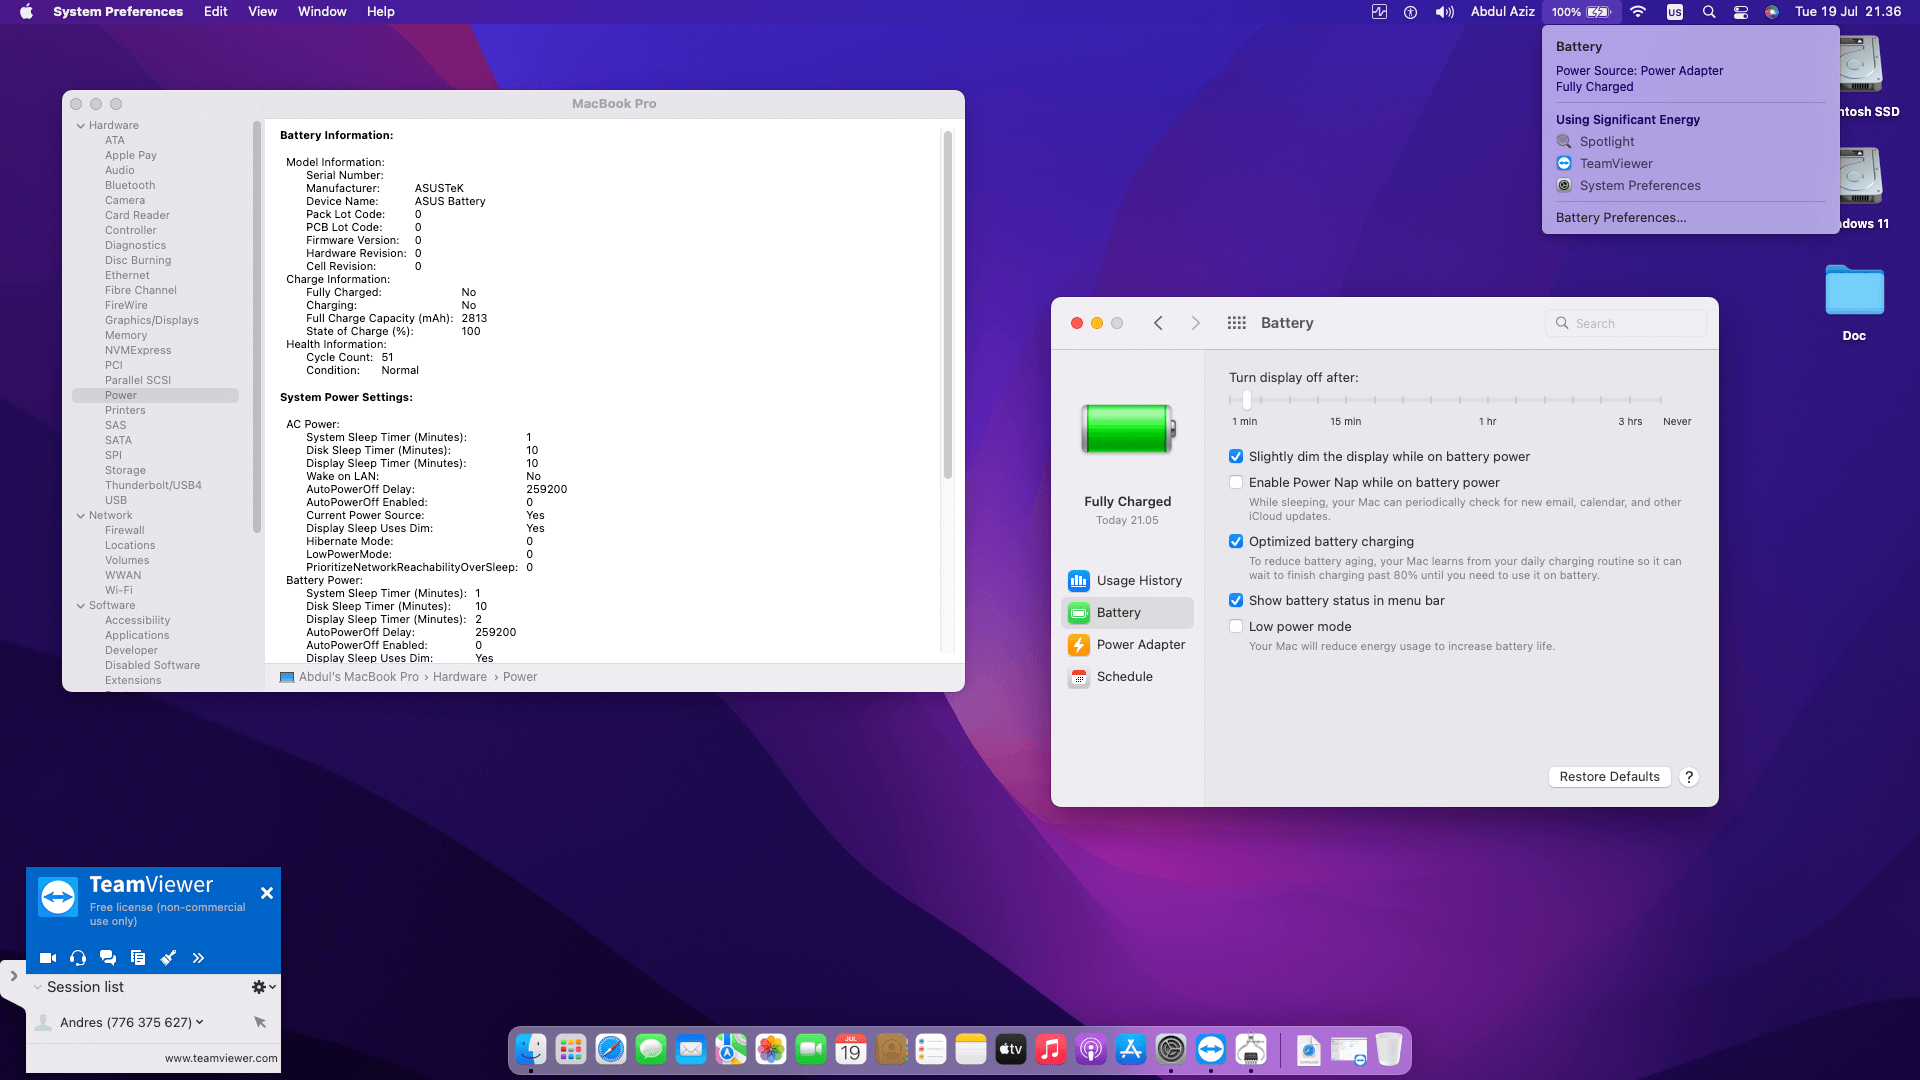Collapse the Network section in sidebar
Image resolution: width=1920 pixels, height=1080 pixels.
point(81,516)
